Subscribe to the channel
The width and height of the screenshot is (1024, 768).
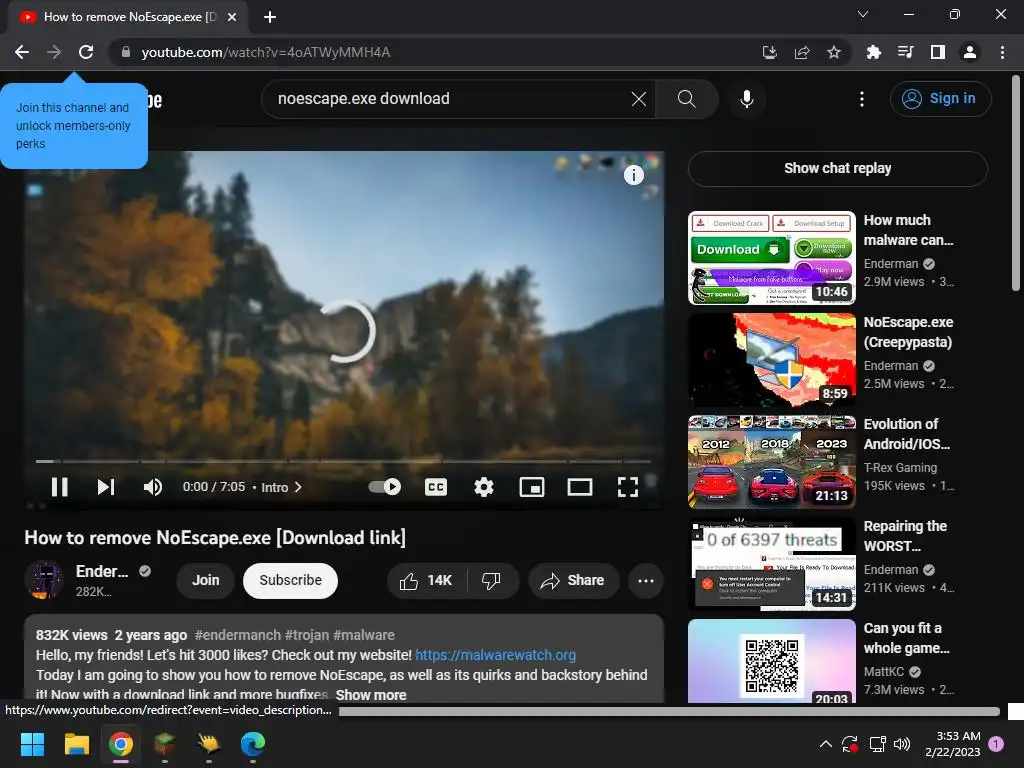click(291, 581)
